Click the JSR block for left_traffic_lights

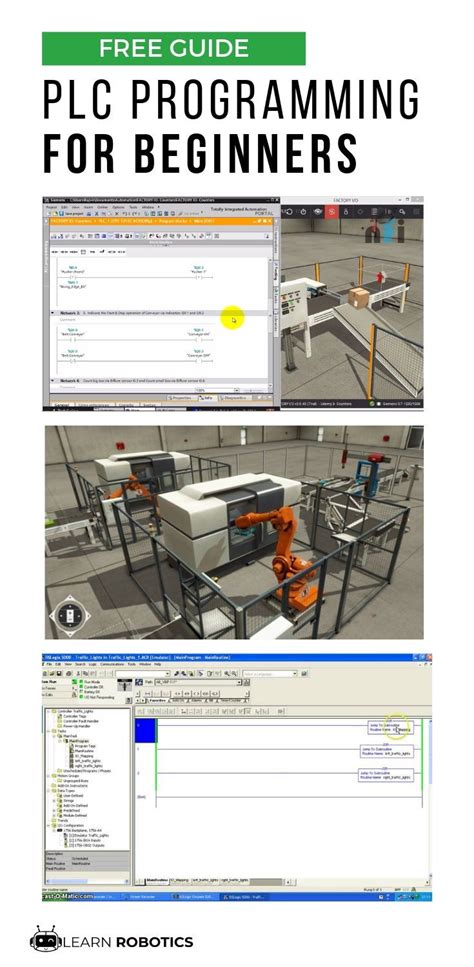386,751
